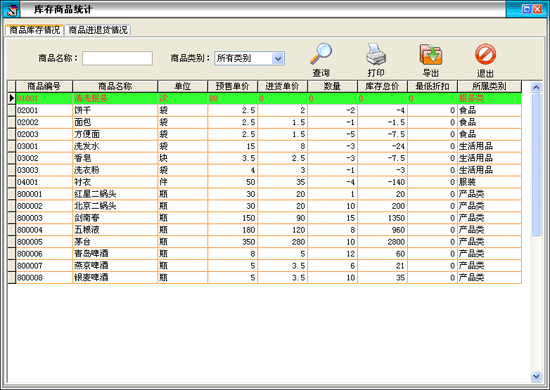Click scrollbar down arrow at bottom
The height and width of the screenshot is (390, 550).
pos(536,377)
